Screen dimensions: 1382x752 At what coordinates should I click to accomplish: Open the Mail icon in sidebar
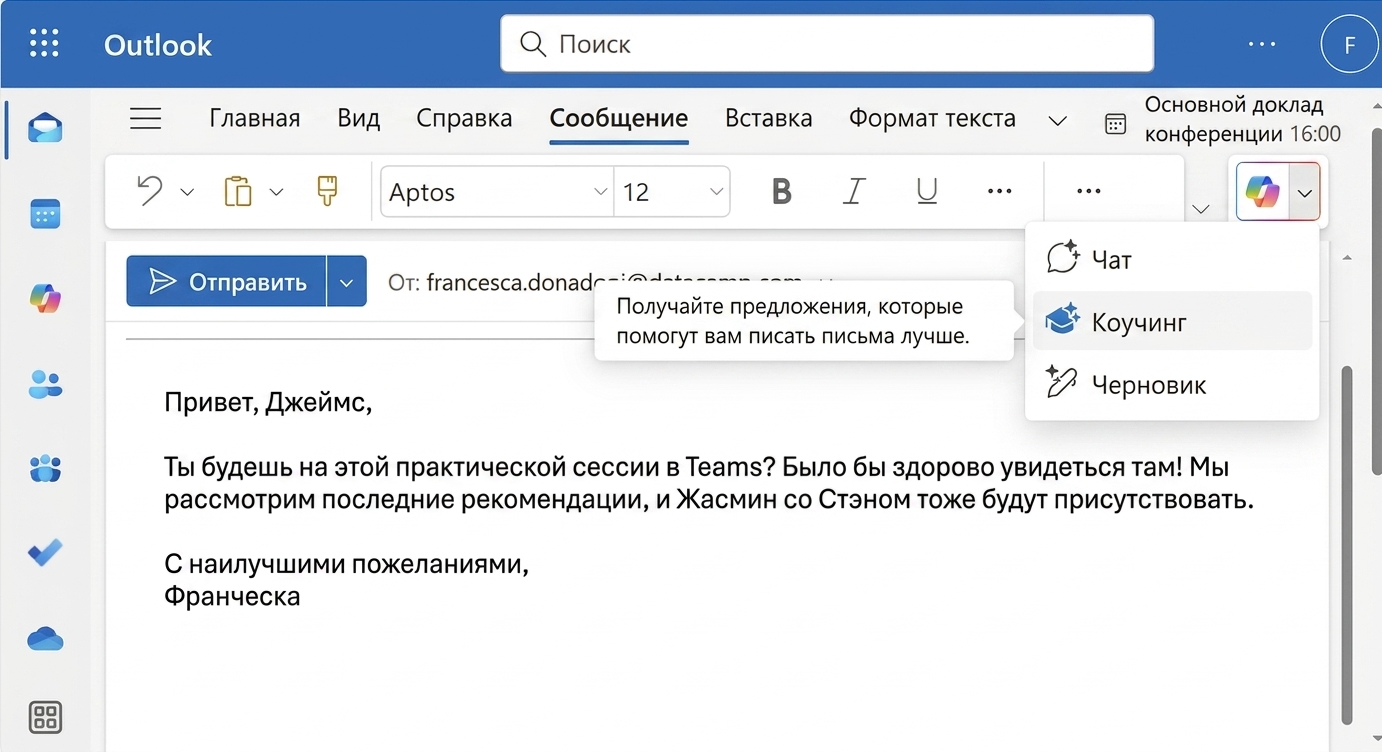tap(45, 128)
